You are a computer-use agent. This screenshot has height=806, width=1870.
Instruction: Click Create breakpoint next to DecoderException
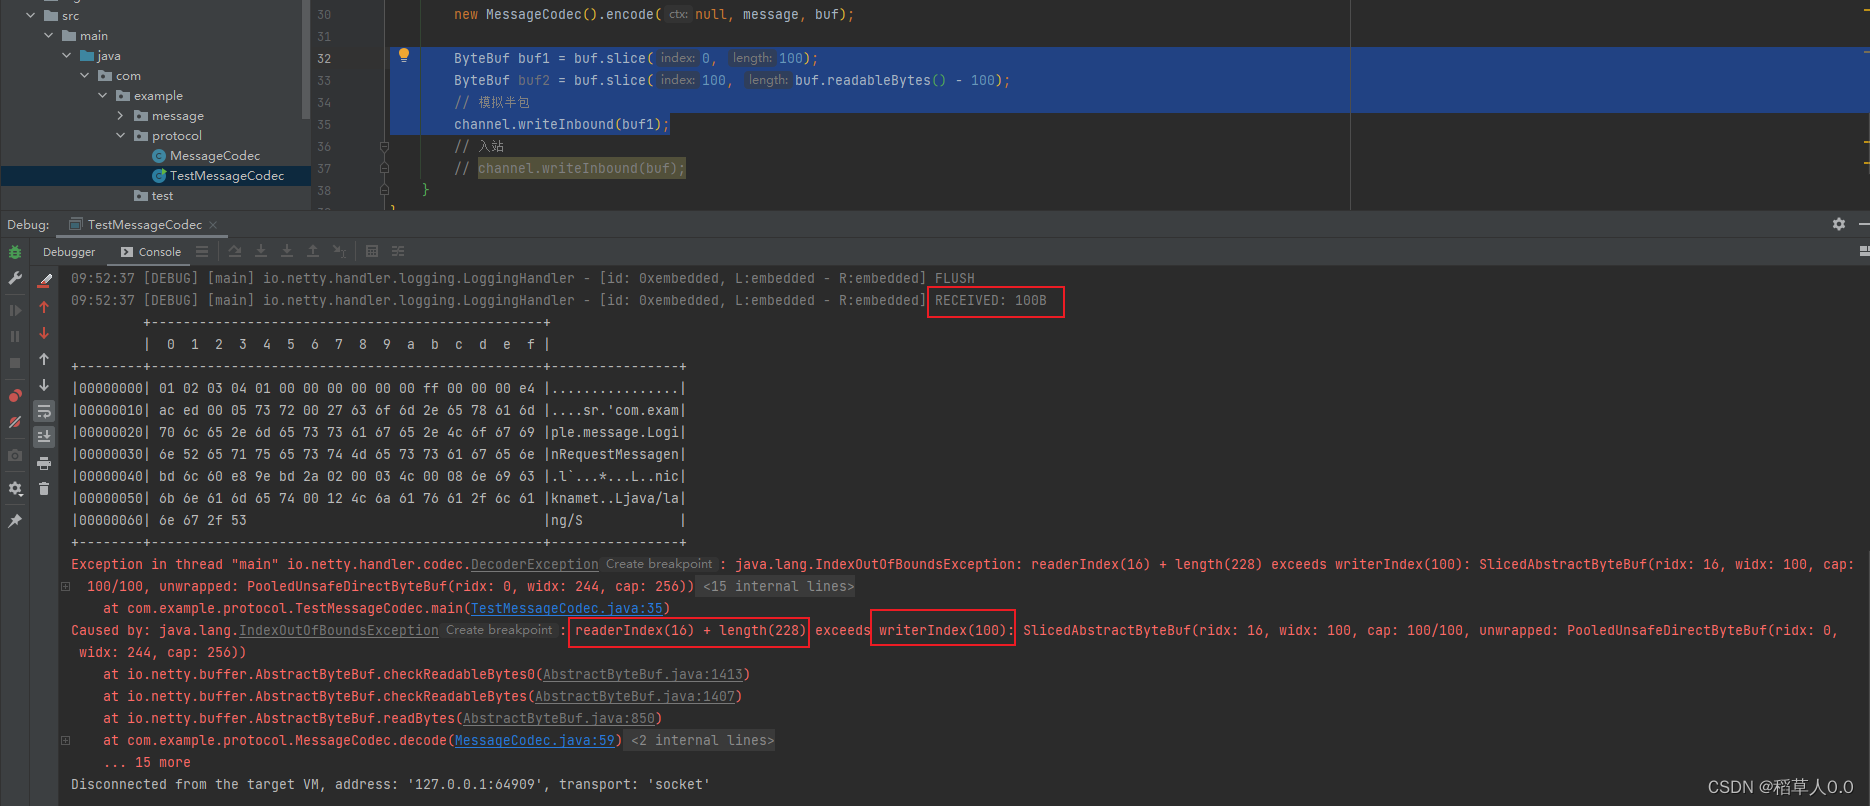pos(659,564)
